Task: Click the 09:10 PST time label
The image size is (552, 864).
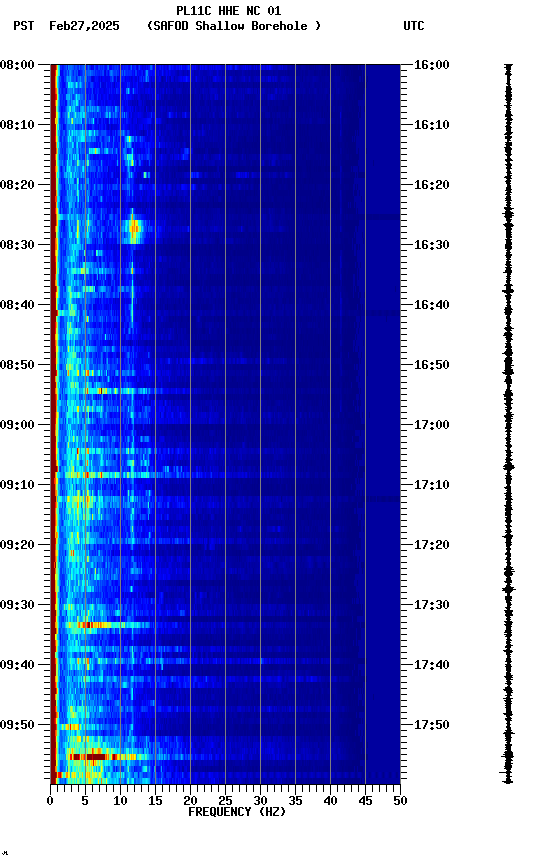Action: [x=17, y=485]
